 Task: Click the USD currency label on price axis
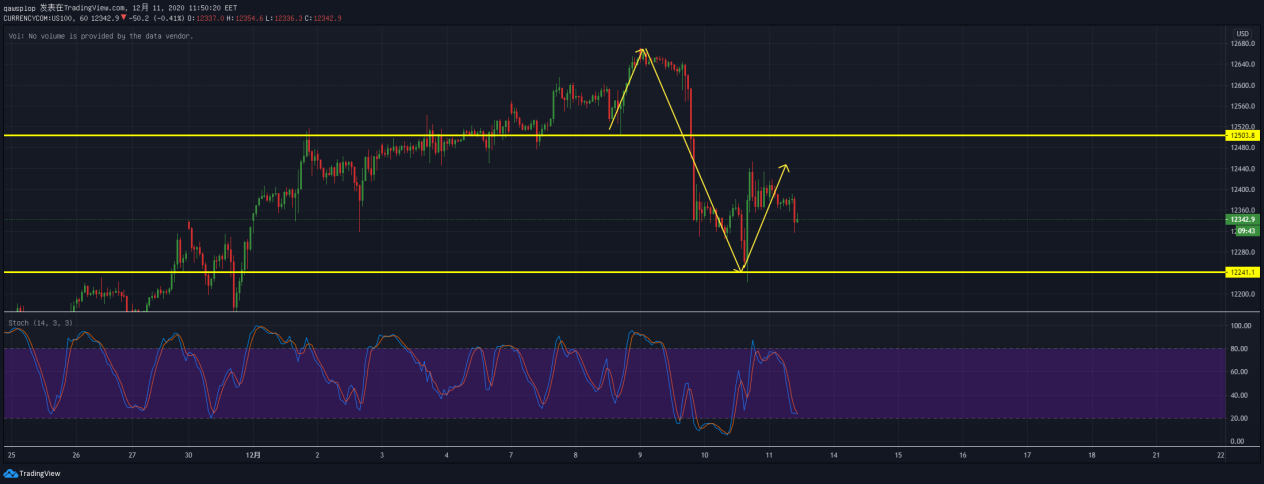(1243, 32)
